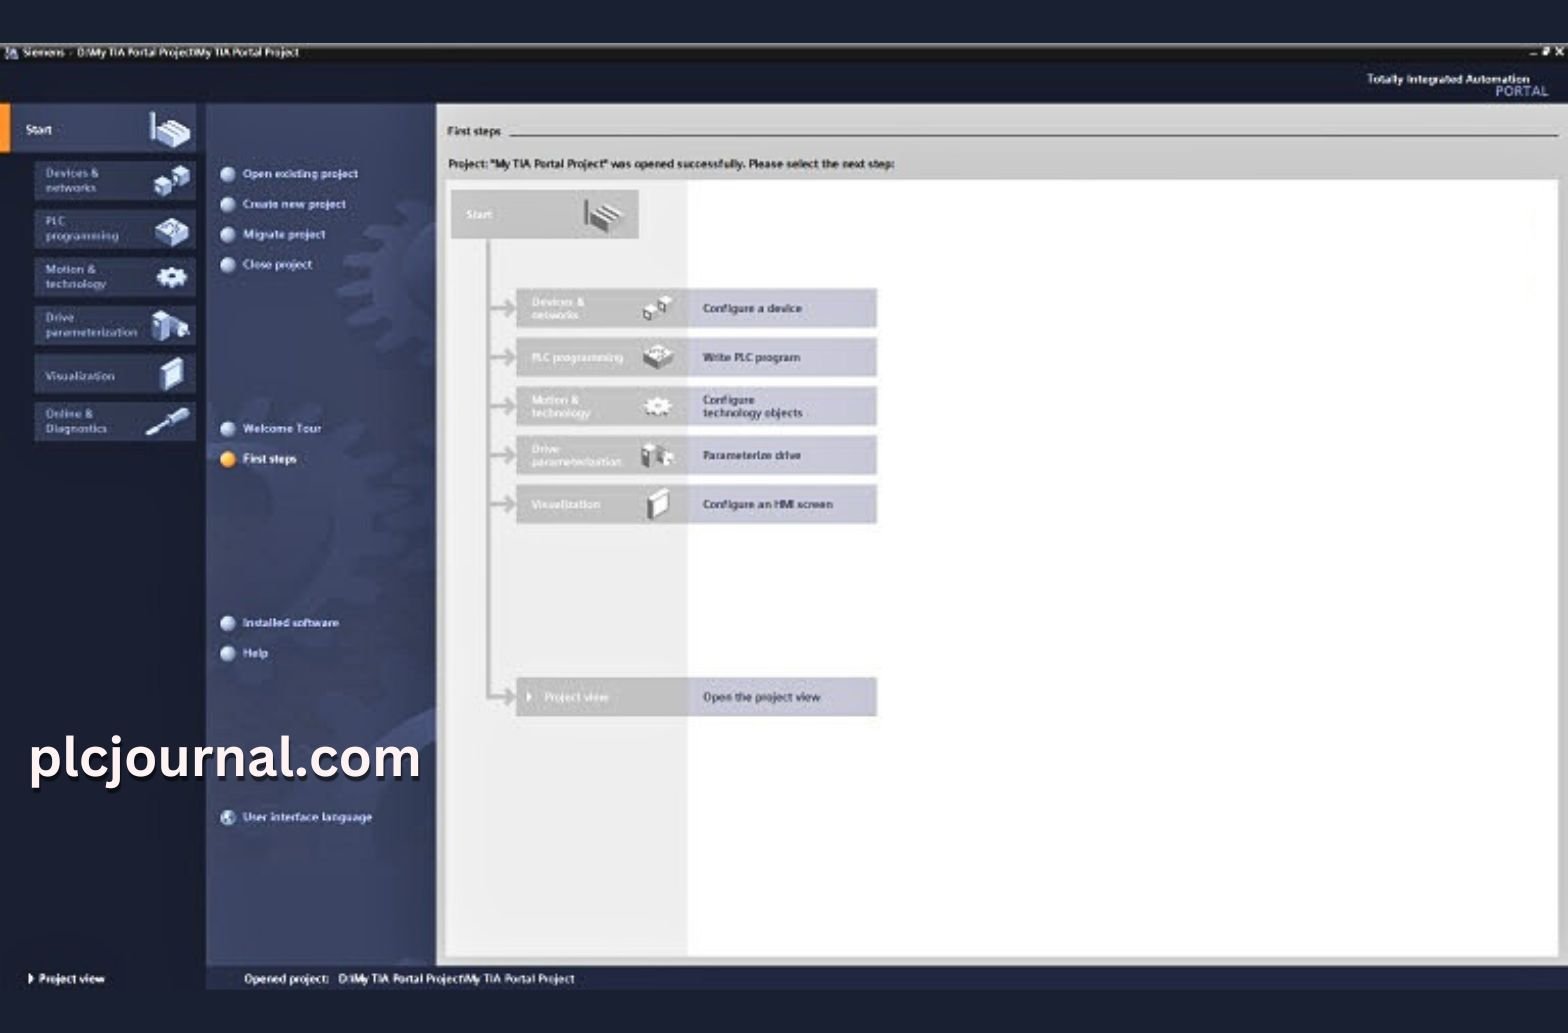Click Motion & technology gear icon in First steps
The width and height of the screenshot is (1568, 1033).
657,406
